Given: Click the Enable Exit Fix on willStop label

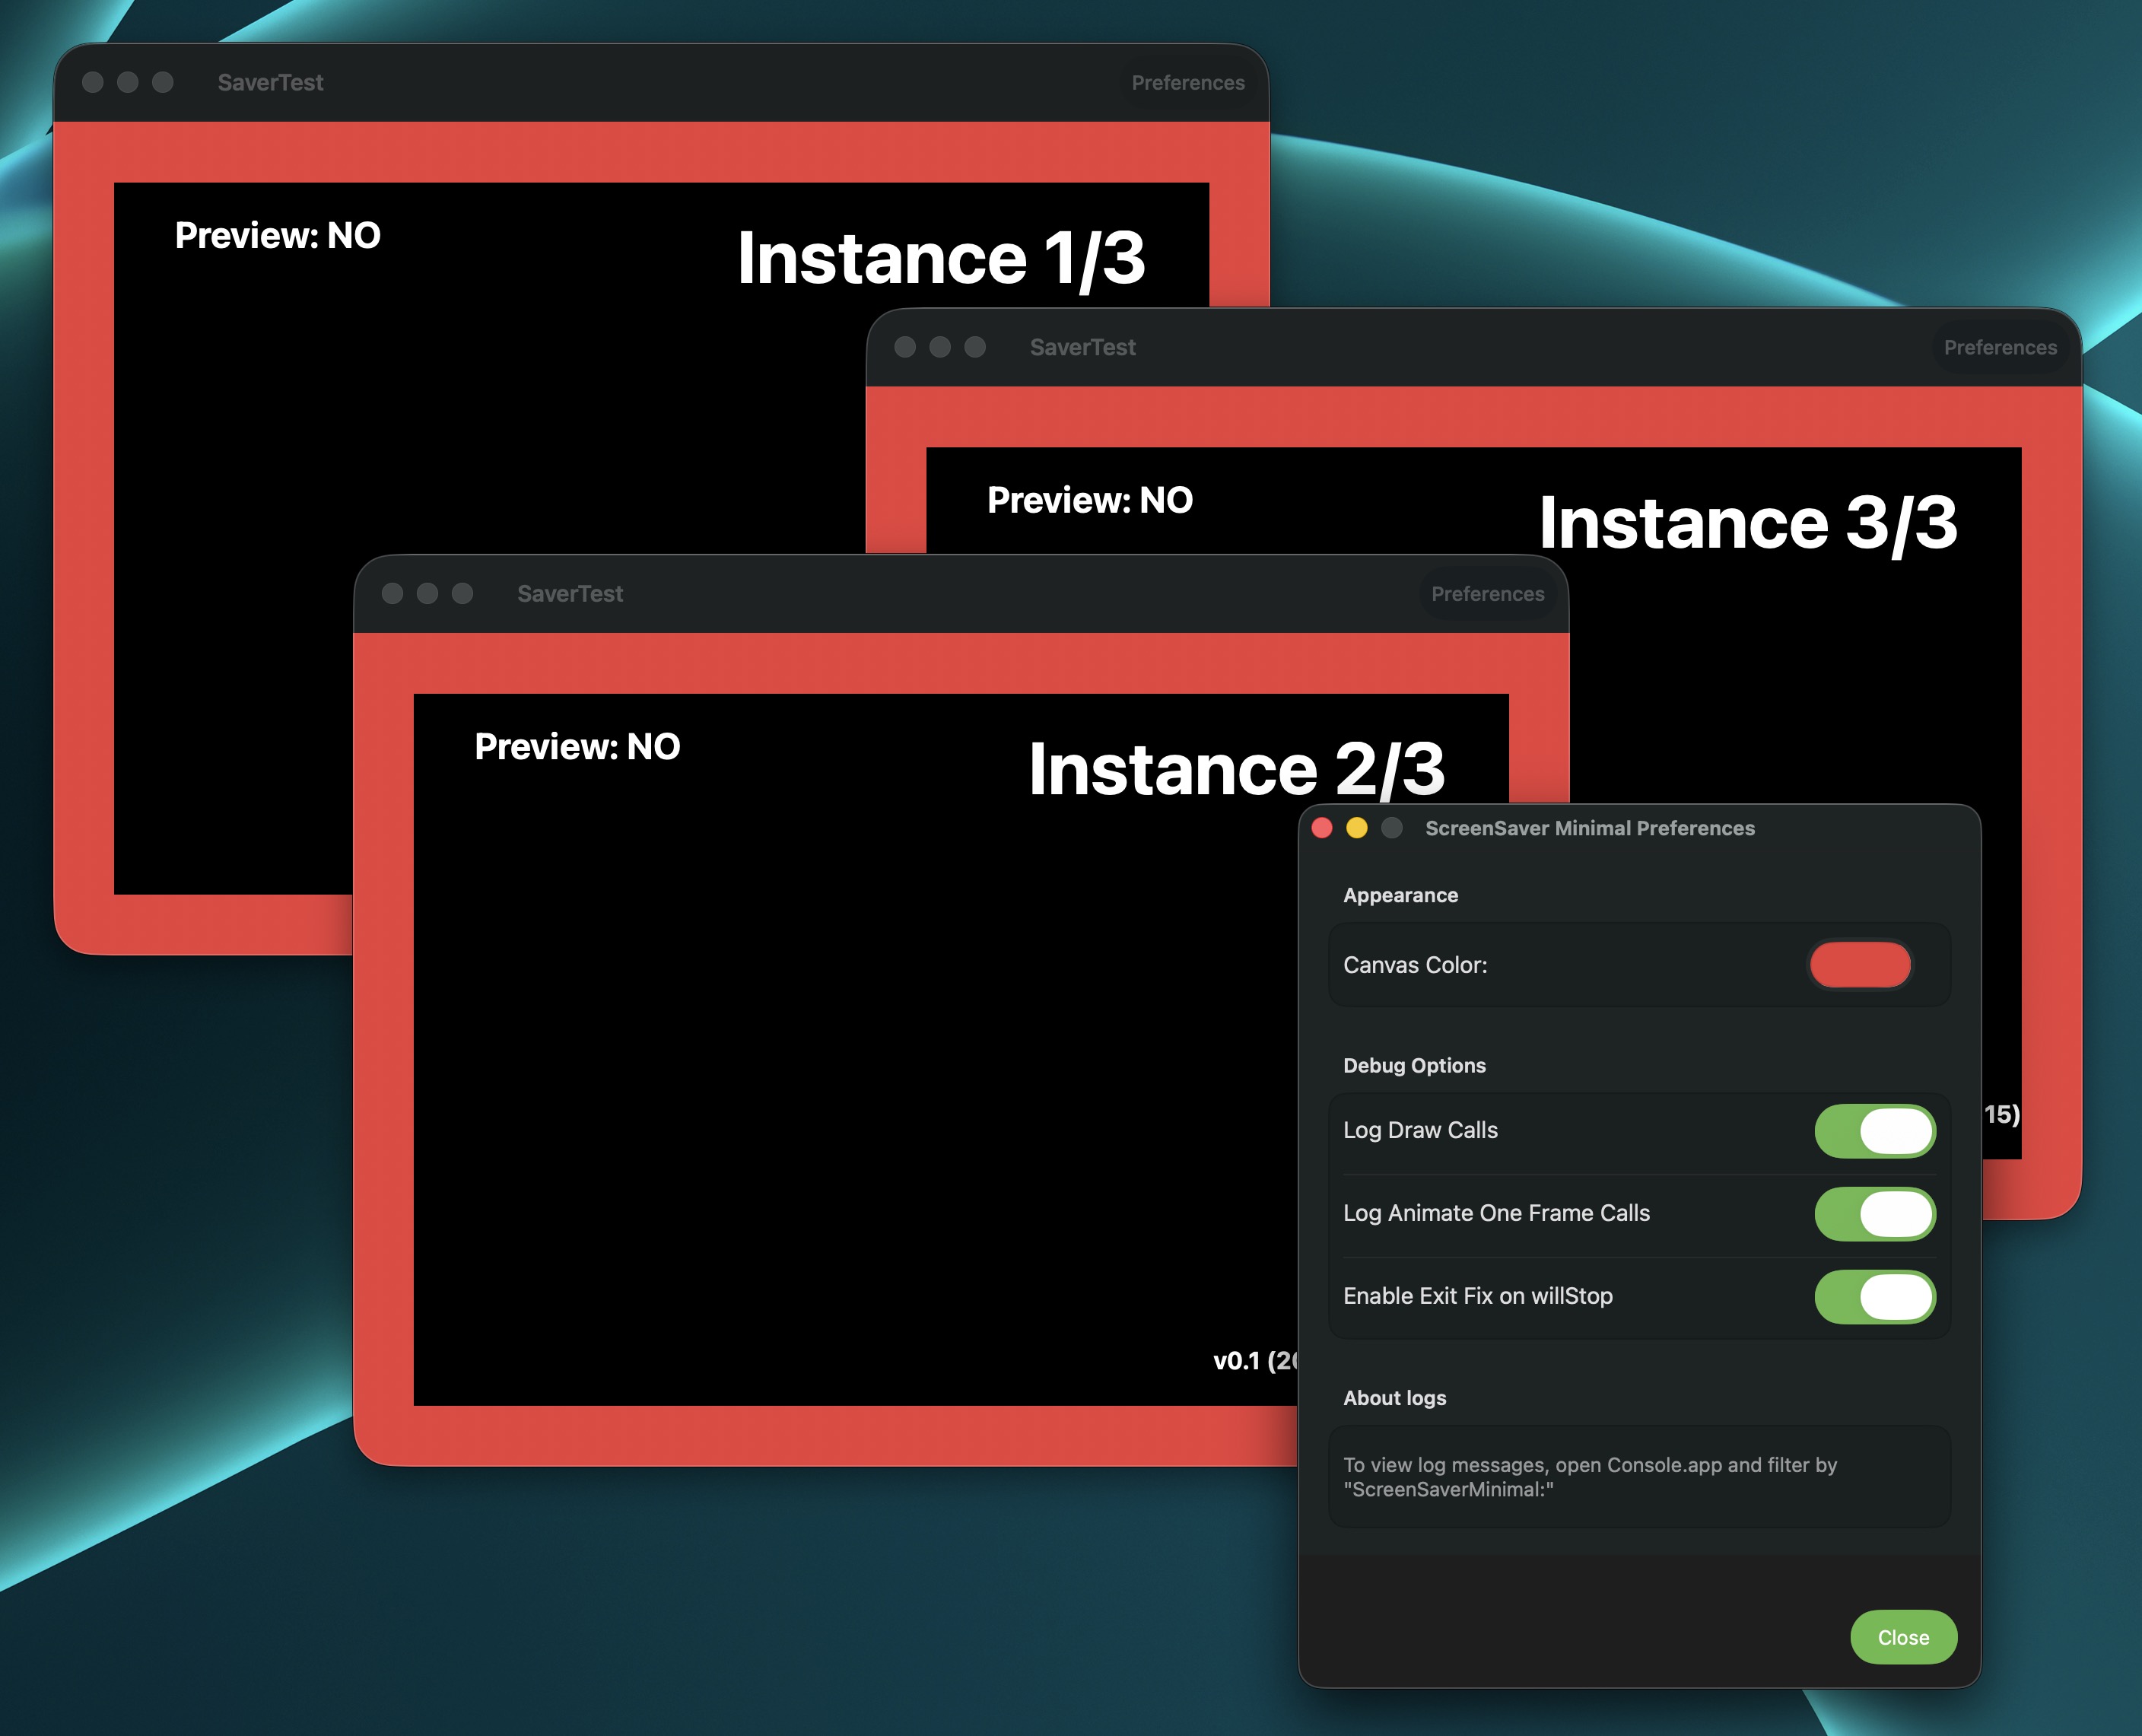Looking at the screenshot, I should click(1478, 1296).
